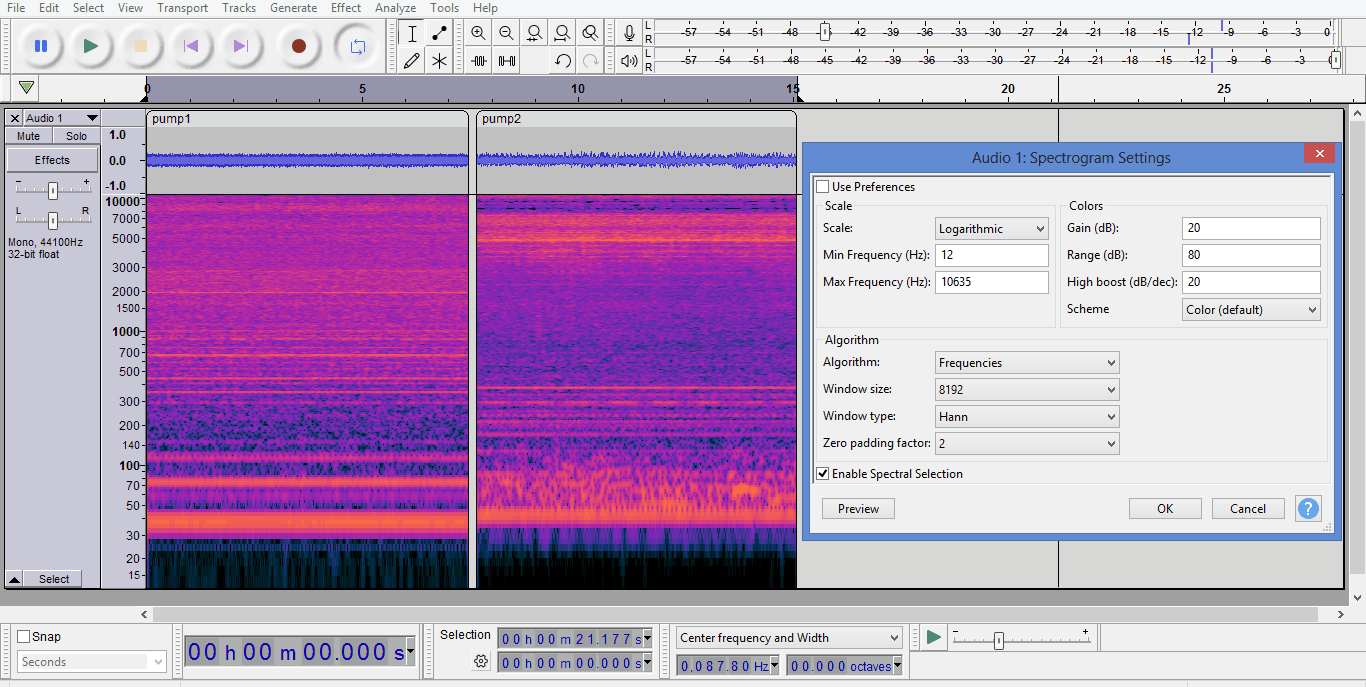
Task: Select the Selection (I-beam) tool
Action: pyautogui.click(x=412, y=33)
